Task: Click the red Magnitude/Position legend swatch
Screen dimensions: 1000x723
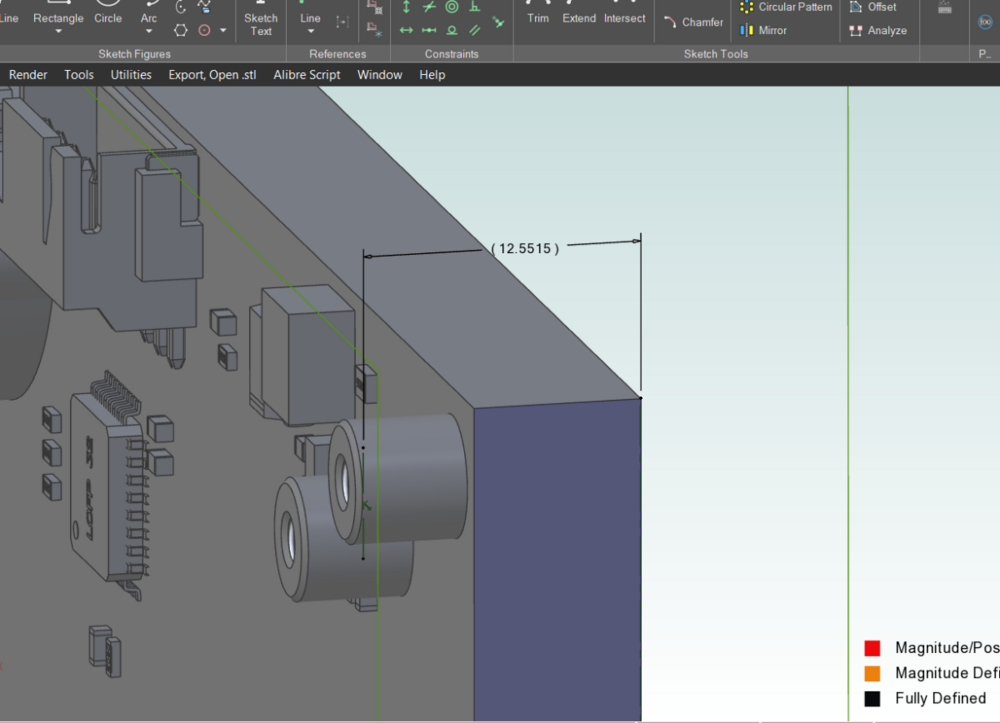Action: click(872, 648)
